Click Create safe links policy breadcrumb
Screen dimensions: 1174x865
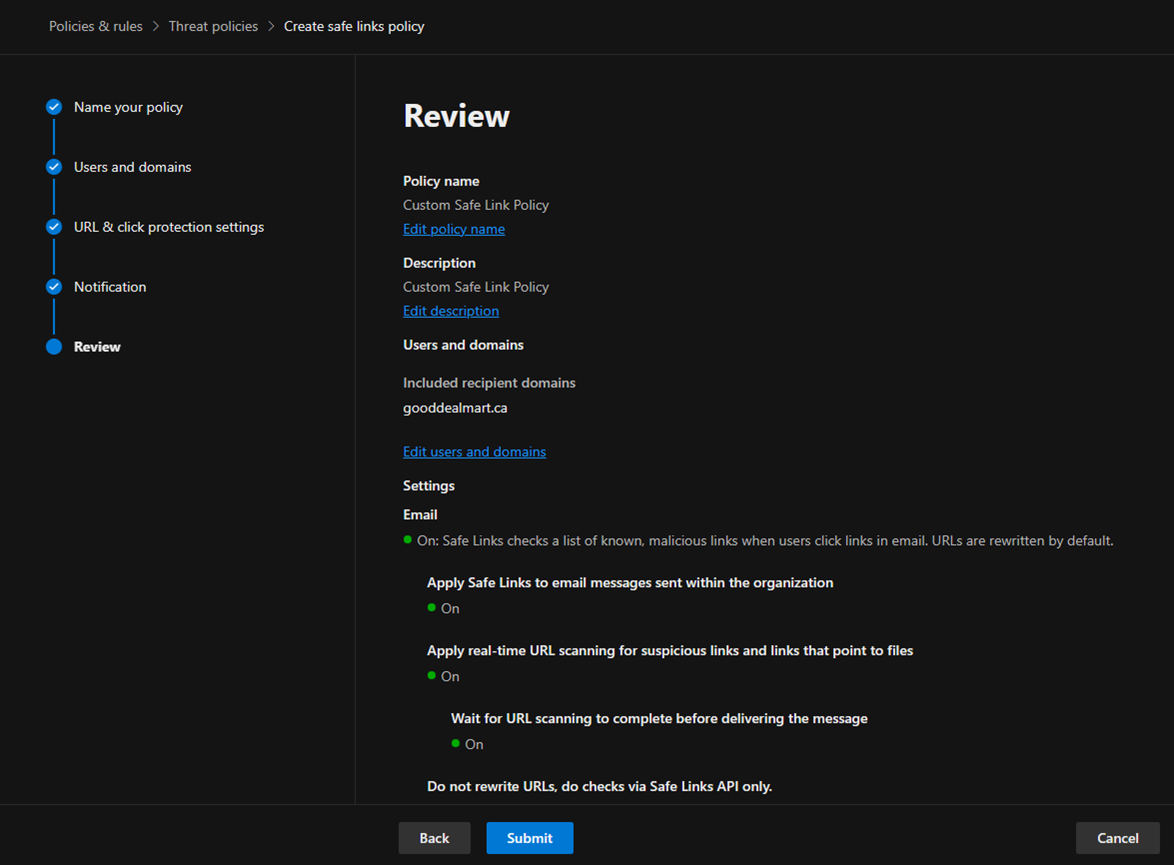(x=354, y=26)
